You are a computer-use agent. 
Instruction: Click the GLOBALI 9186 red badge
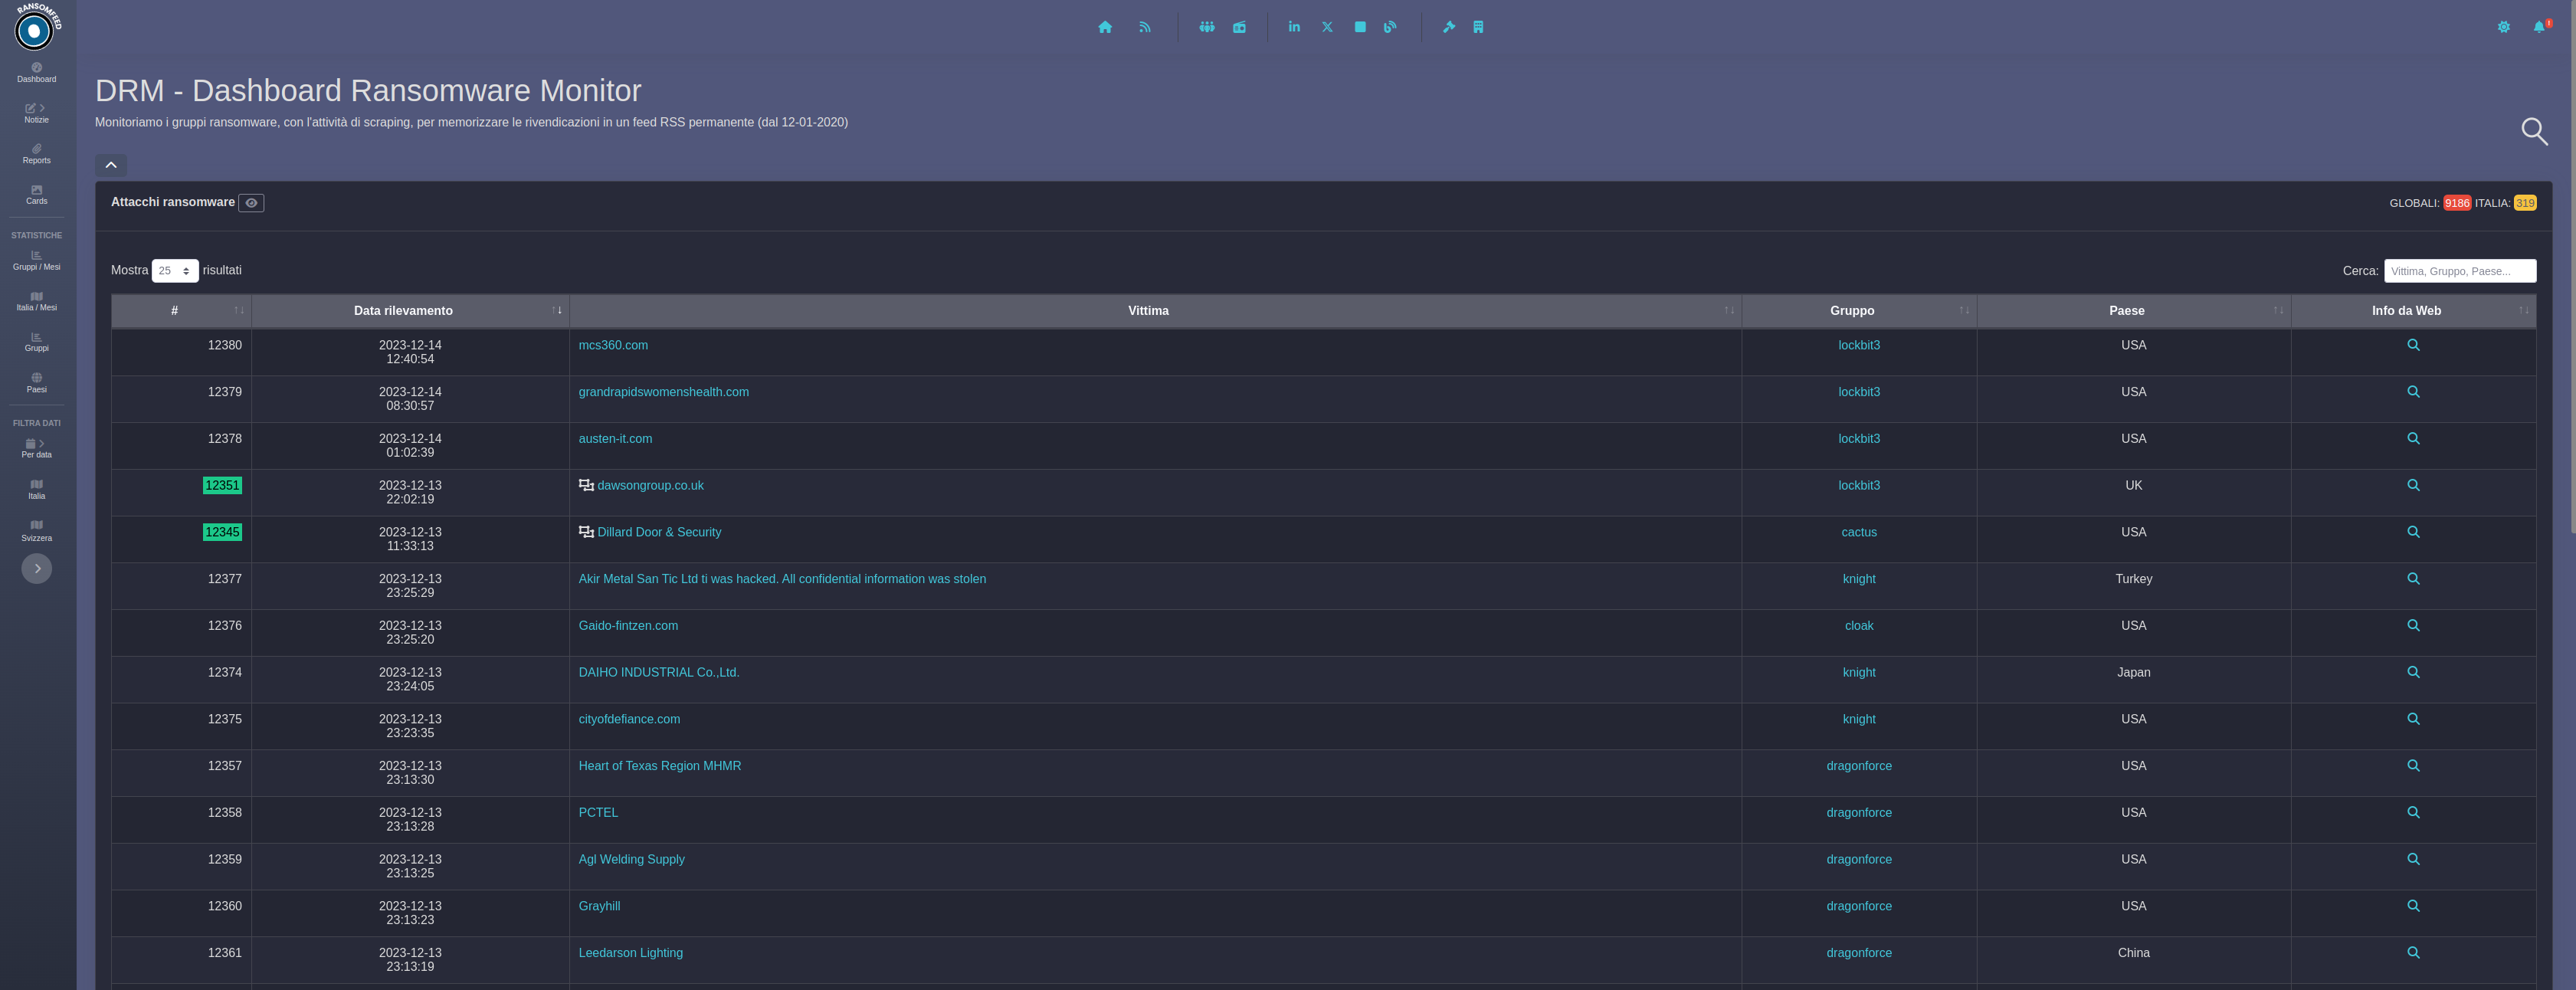[2457, 203]
